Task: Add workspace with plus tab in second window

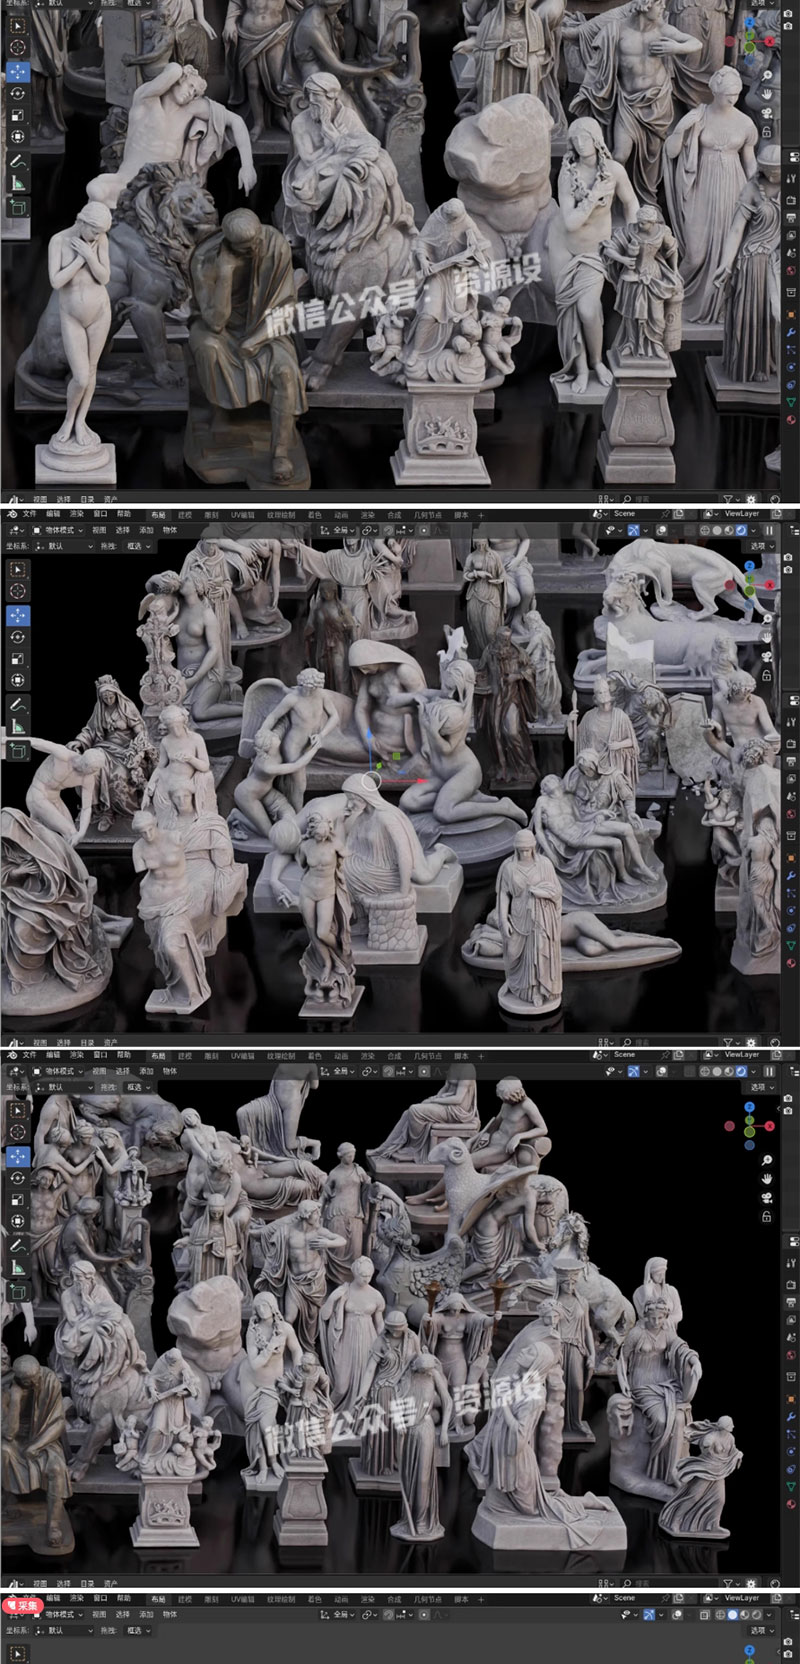Action: click(x=481, y=514)
